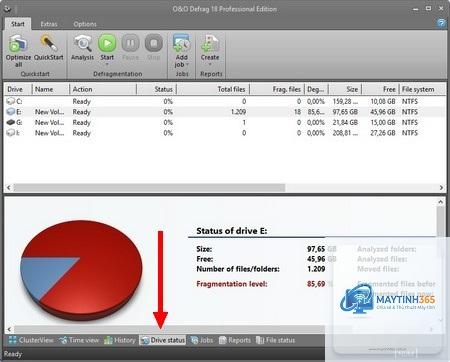Switch to Time view tab
Image resolution: width=450 pixels, height=362 pixels.
(79, 340)
